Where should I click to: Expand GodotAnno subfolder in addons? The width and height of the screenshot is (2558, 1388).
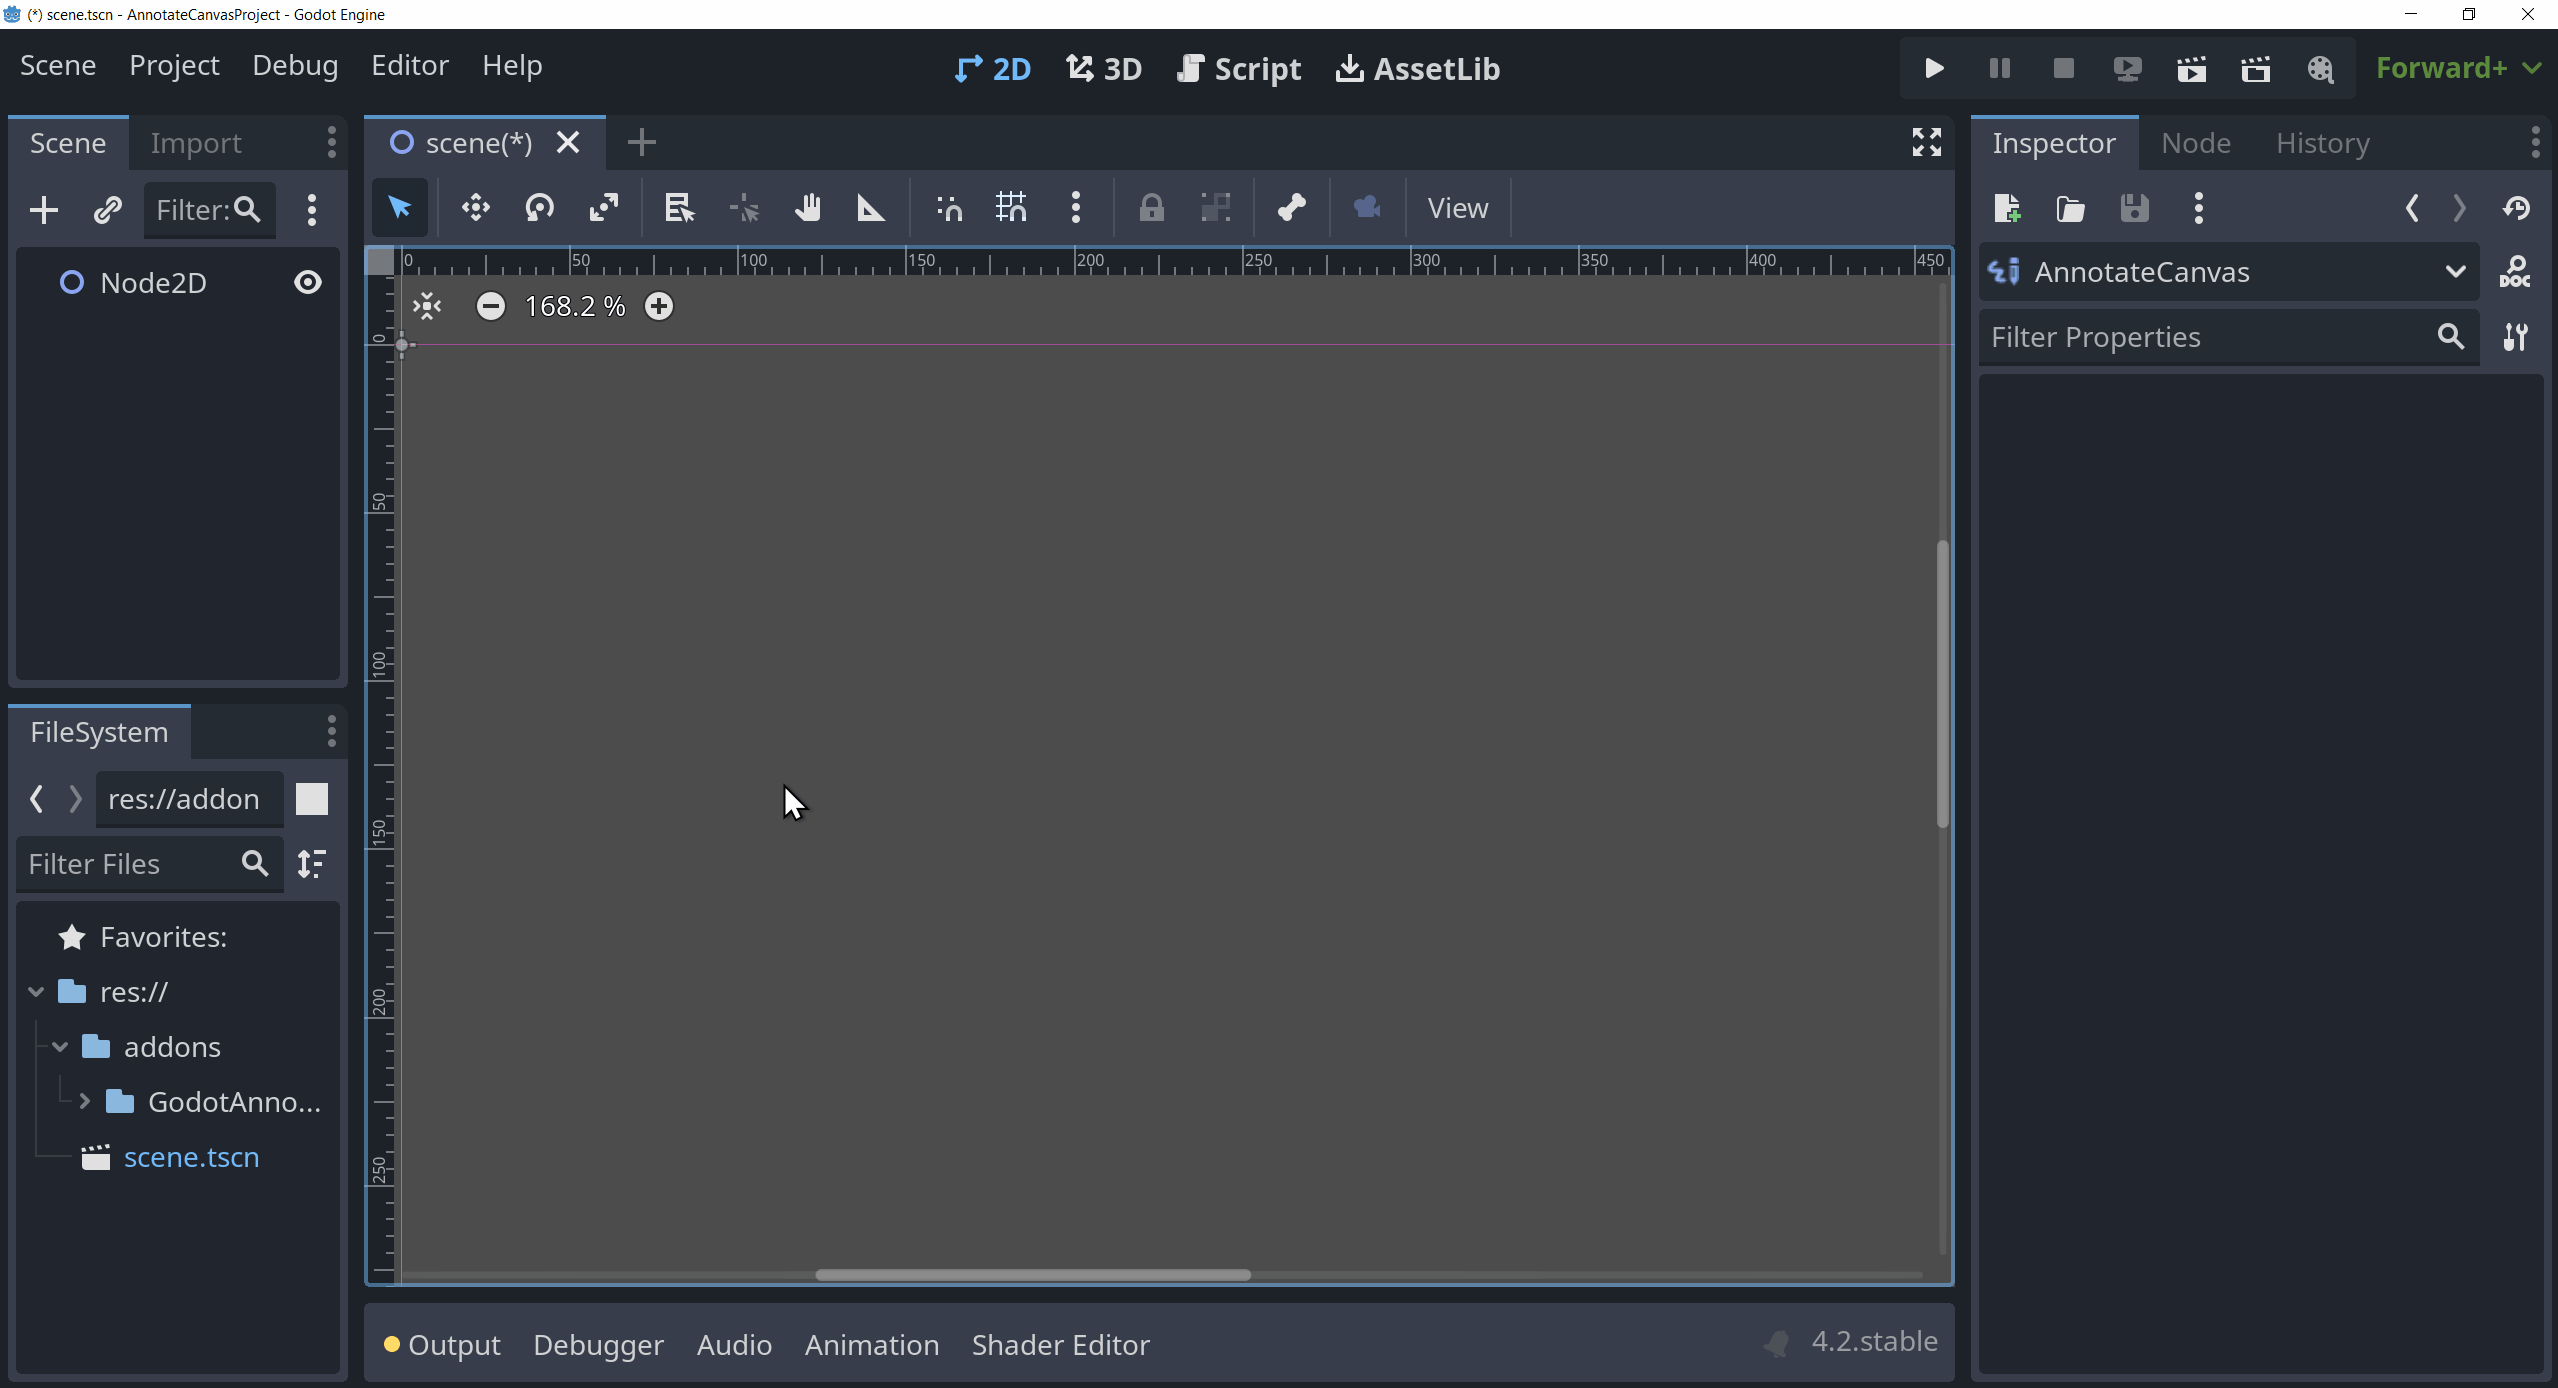pyautogui.click(x=84, y=1101)
